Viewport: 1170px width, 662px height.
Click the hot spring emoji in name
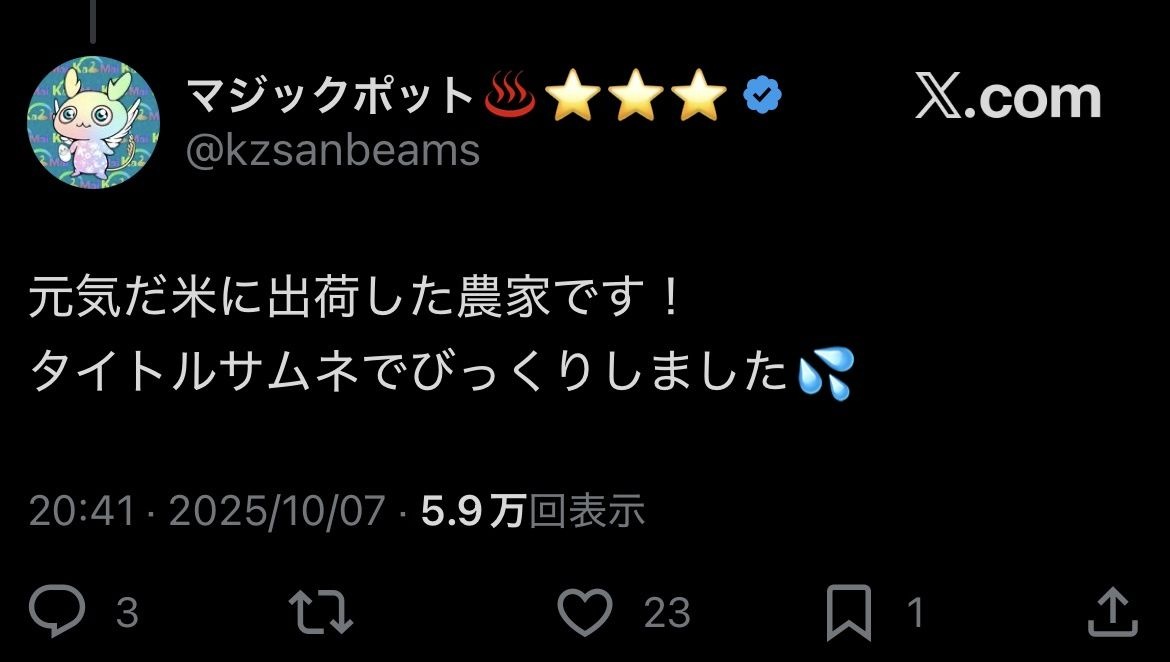pos(510,96)
